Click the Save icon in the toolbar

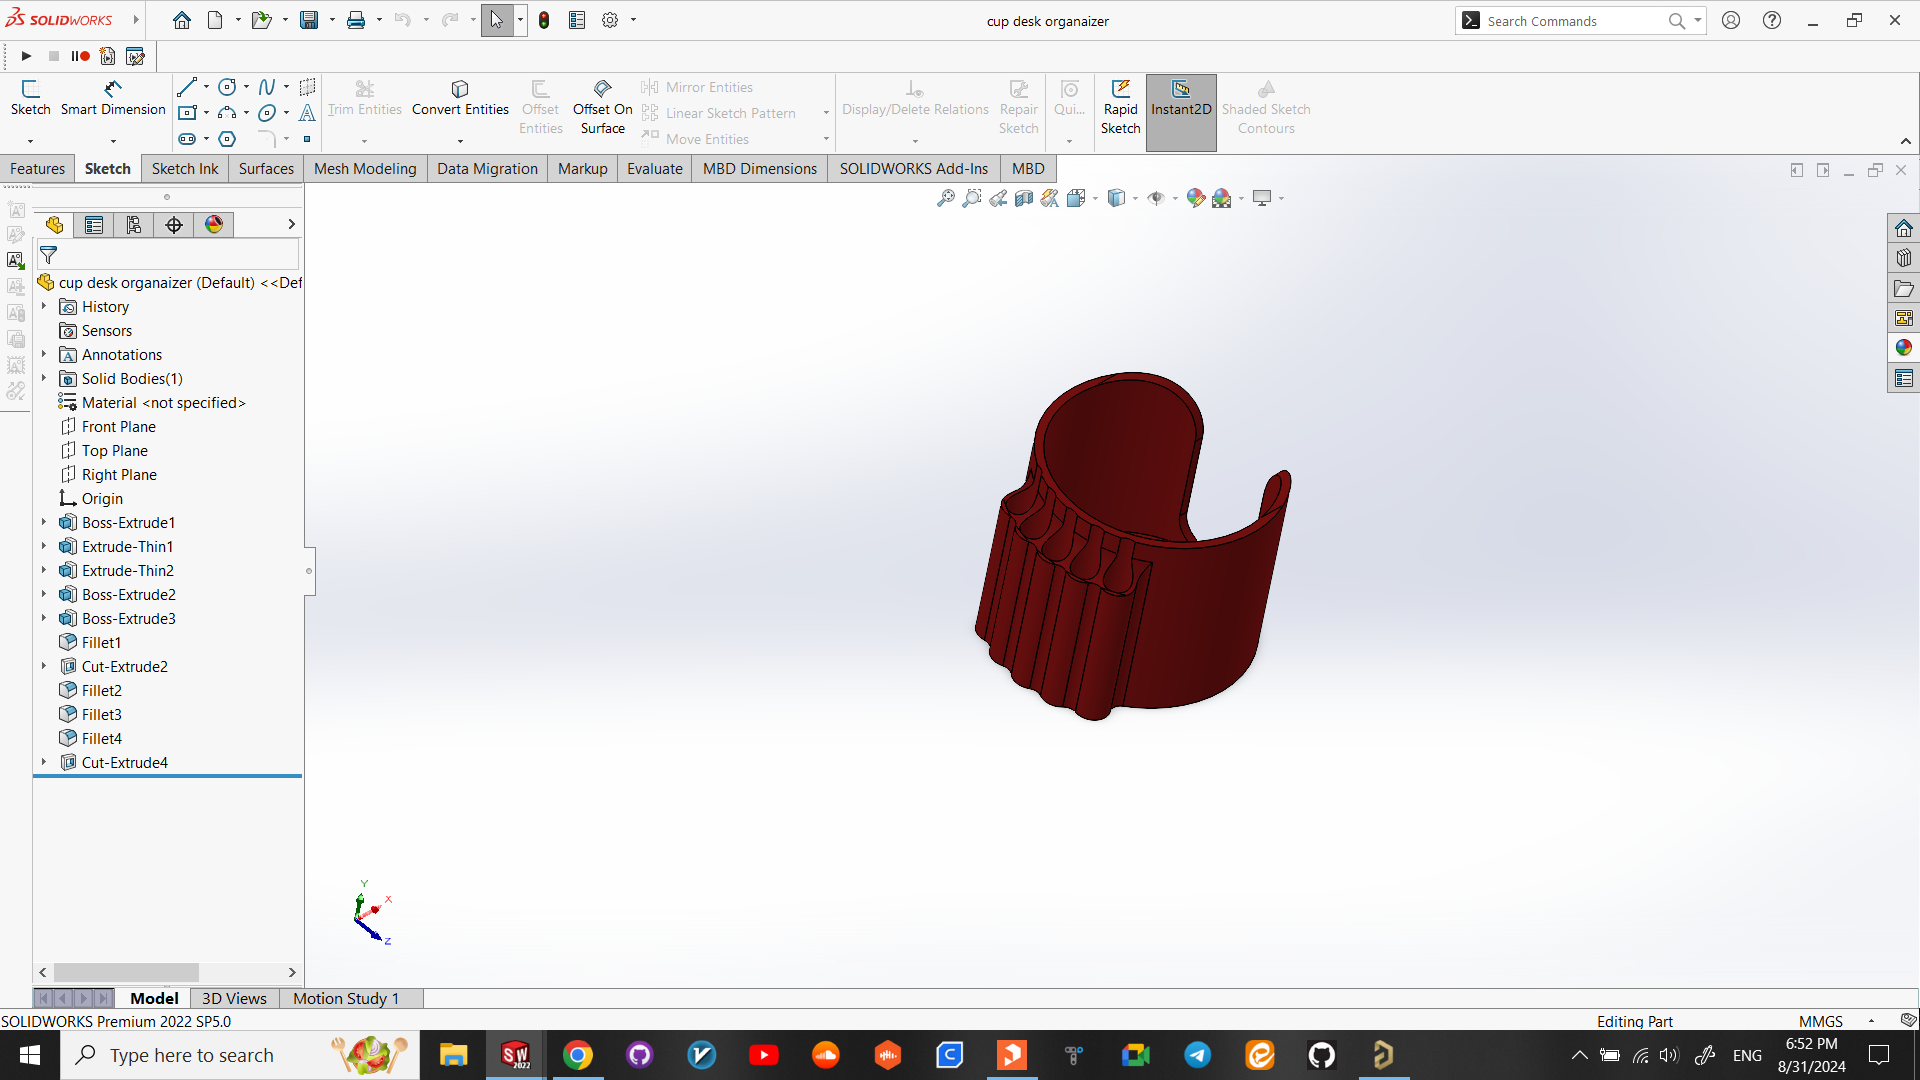point(309,20)
